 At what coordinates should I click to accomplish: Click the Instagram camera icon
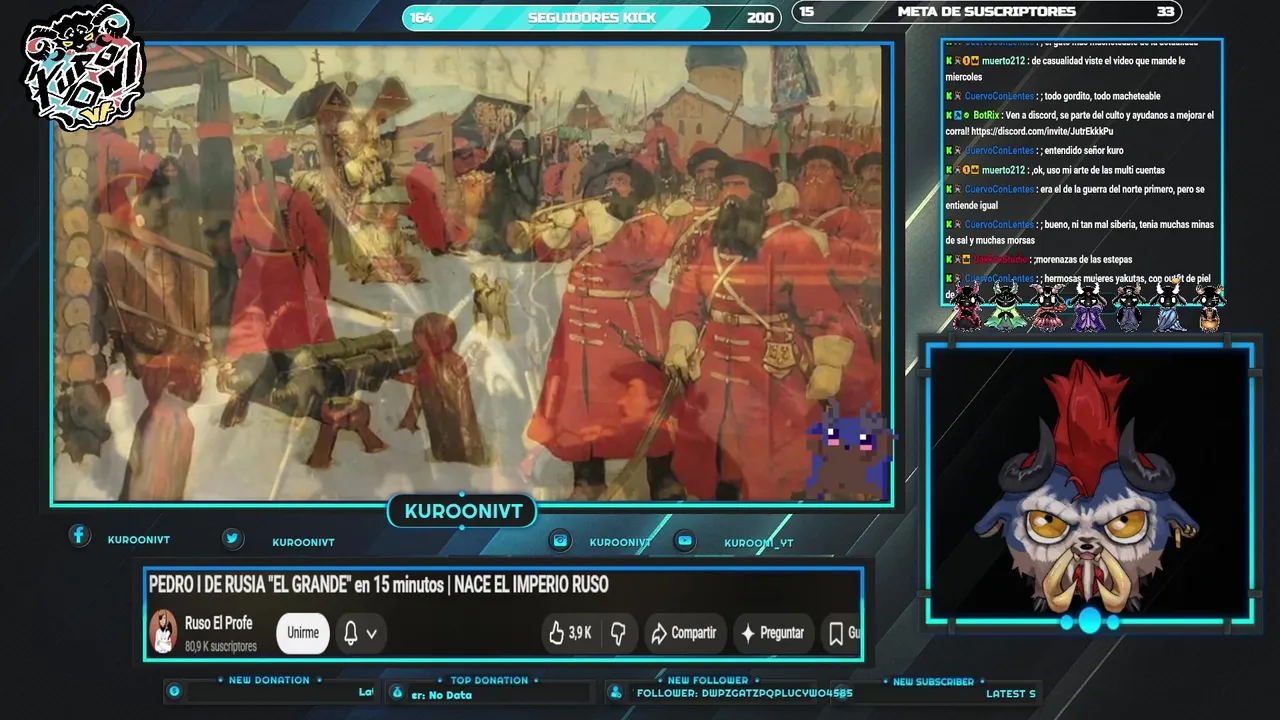561,540
